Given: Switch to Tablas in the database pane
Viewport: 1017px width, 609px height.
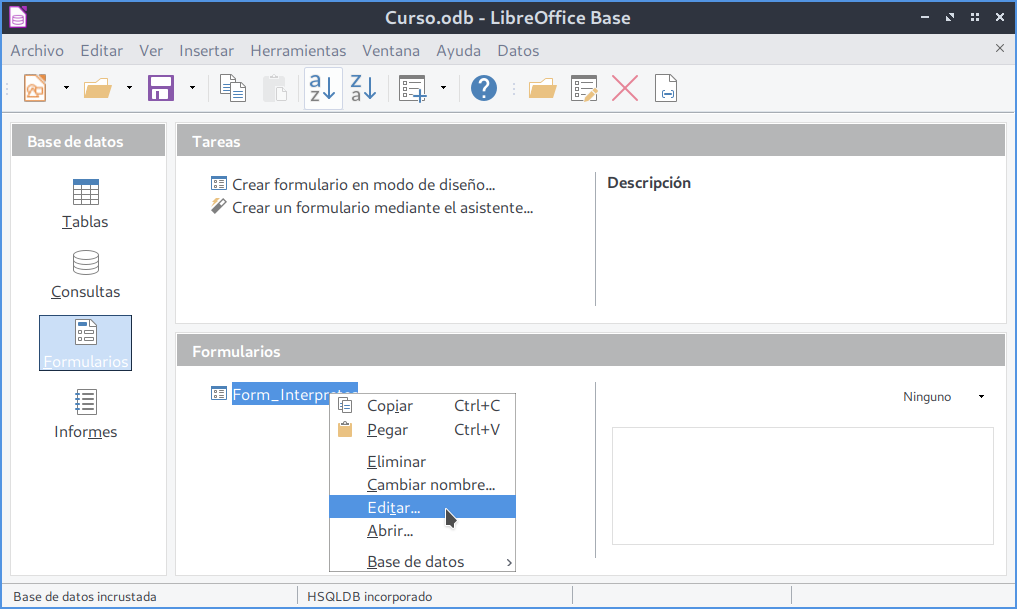Looking at the screenshot, I should click(x=85, y=204).
